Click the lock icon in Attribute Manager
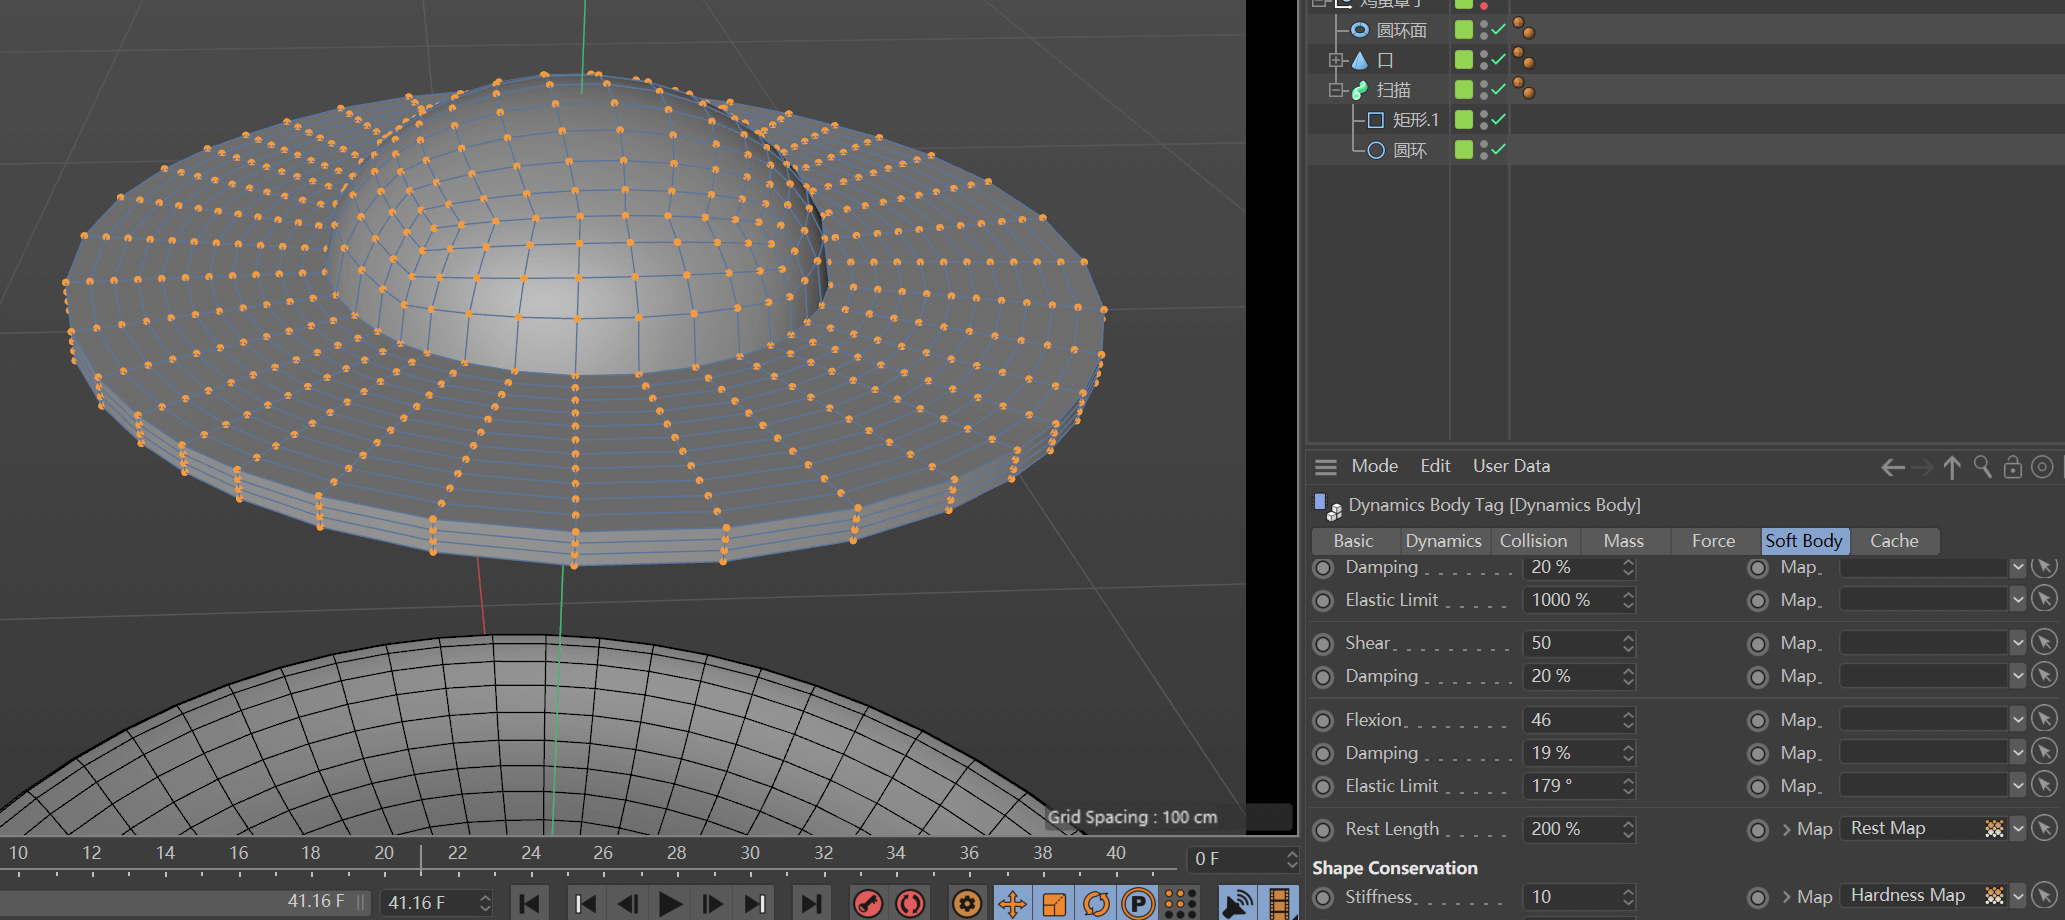The width and height of the screenshot is (2065, 920). click(2013, 467)
